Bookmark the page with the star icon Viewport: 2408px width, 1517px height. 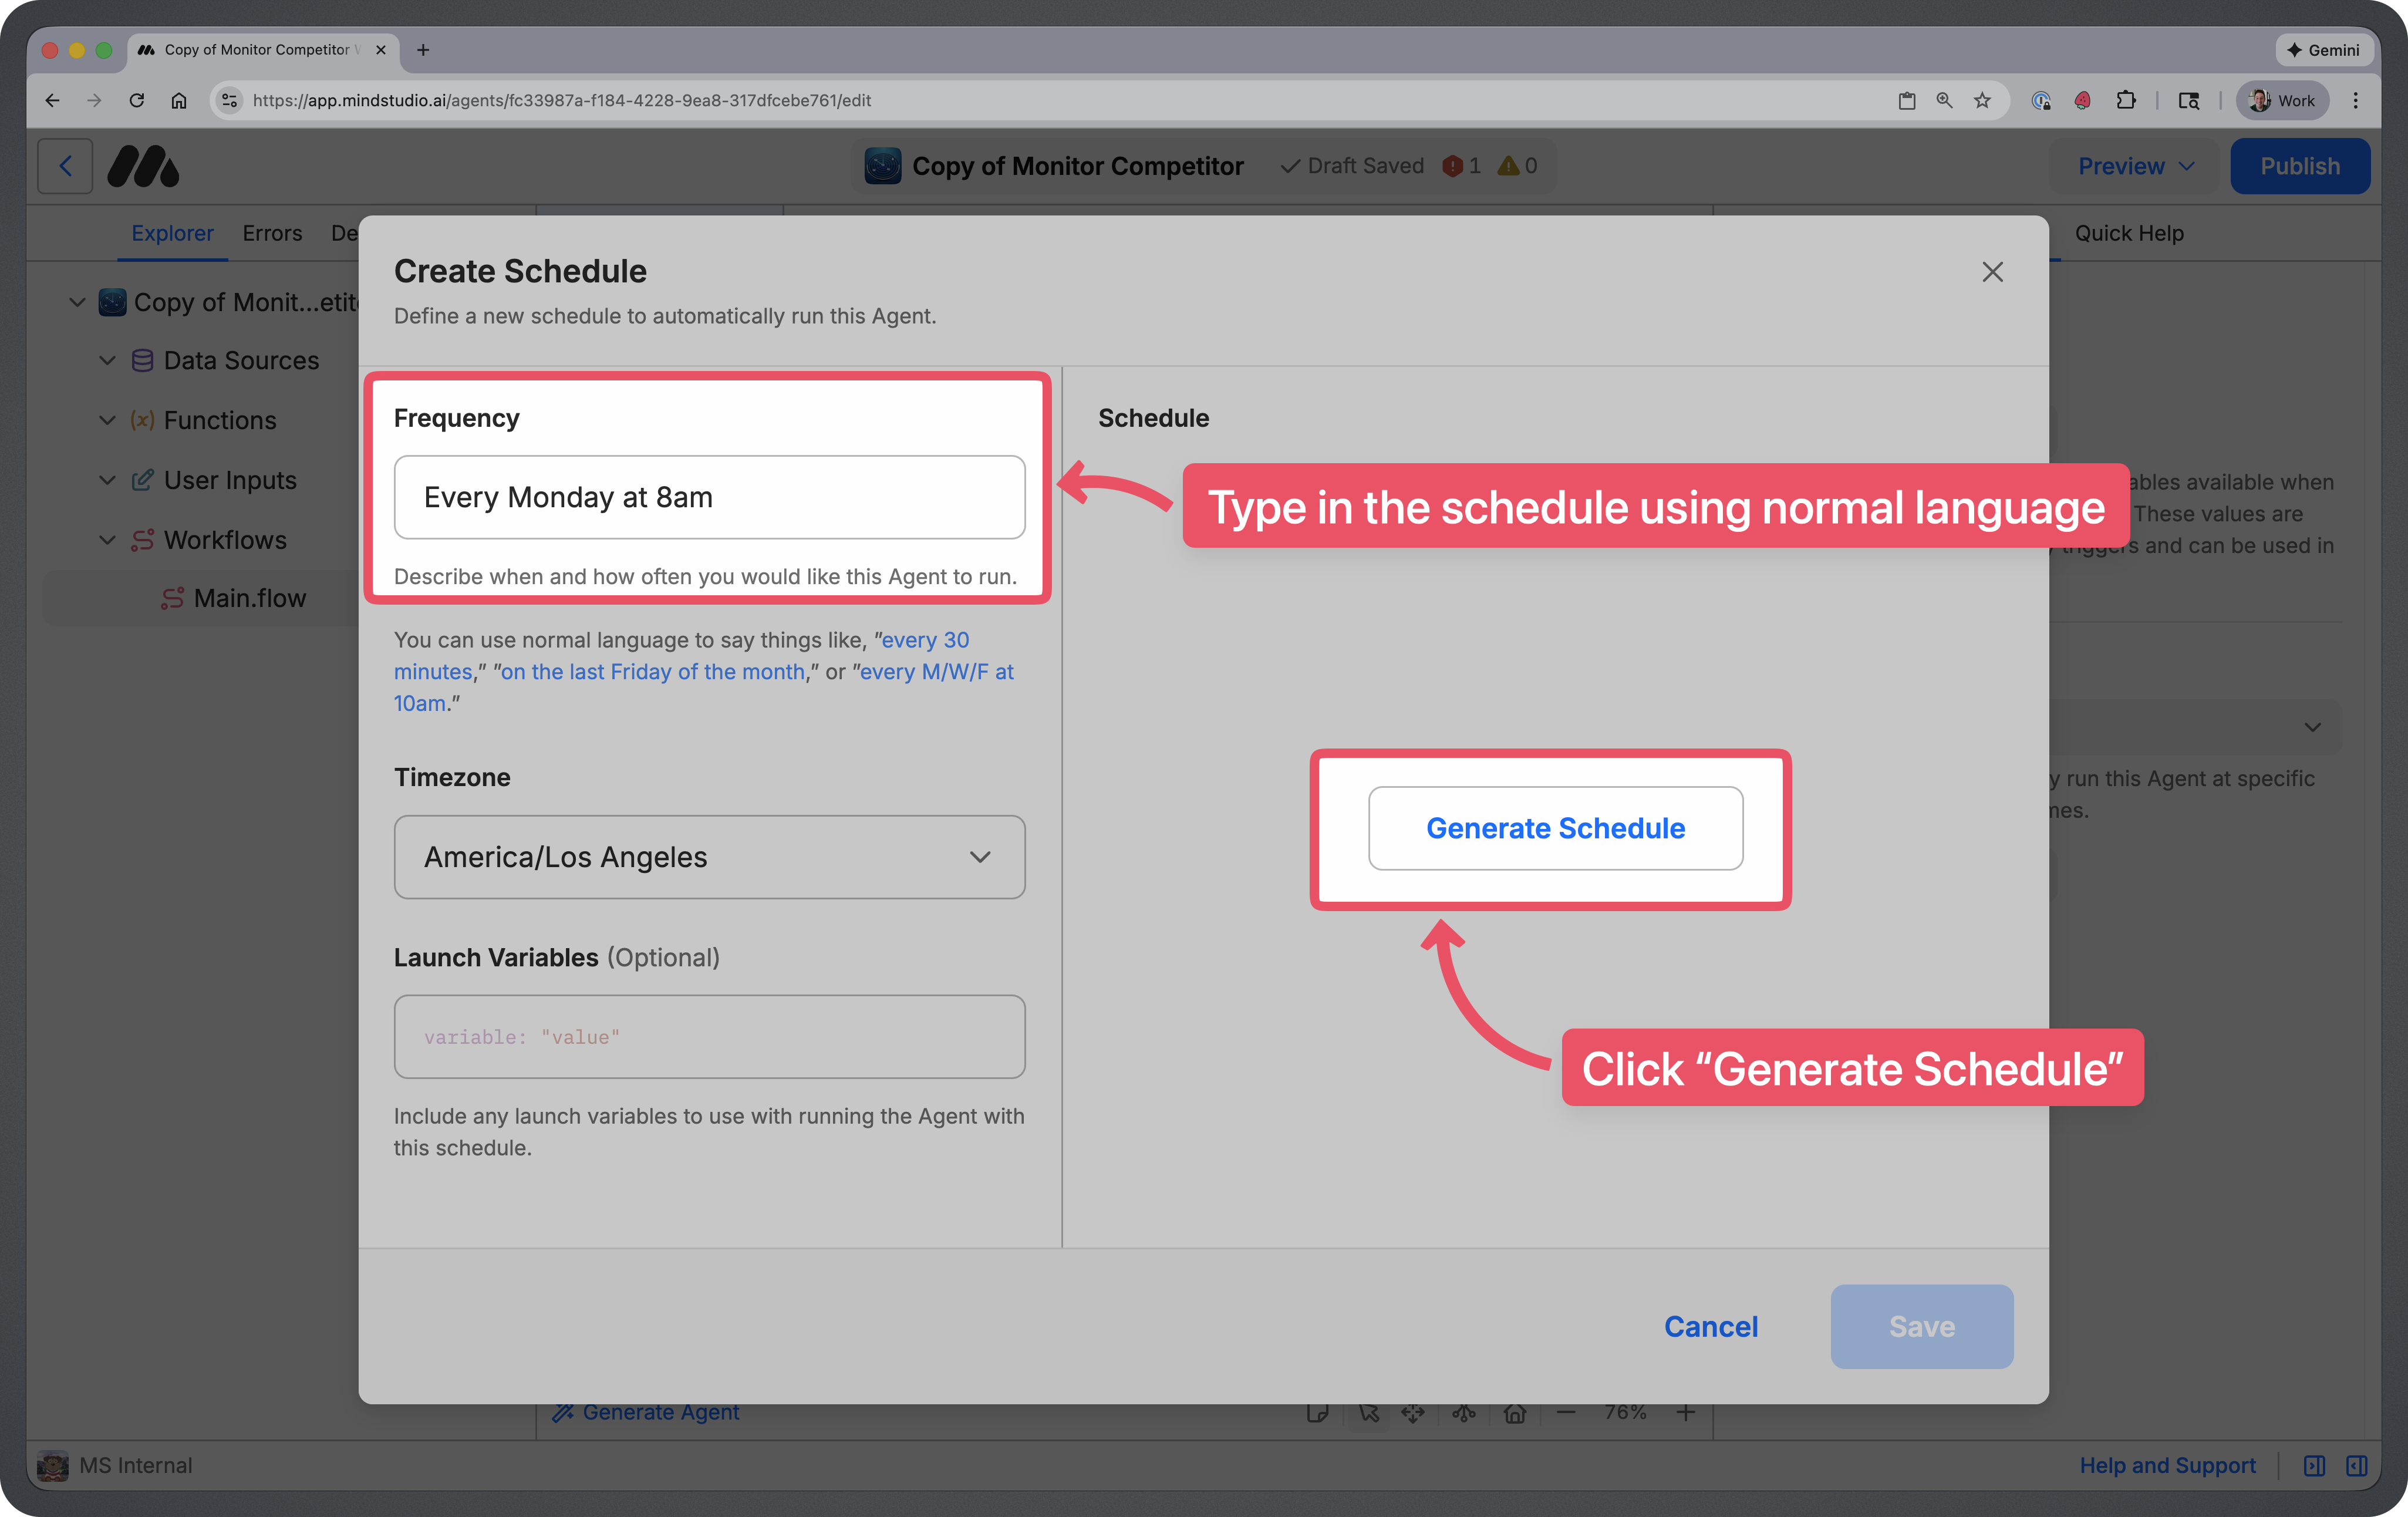click(x=1982, y=101)
